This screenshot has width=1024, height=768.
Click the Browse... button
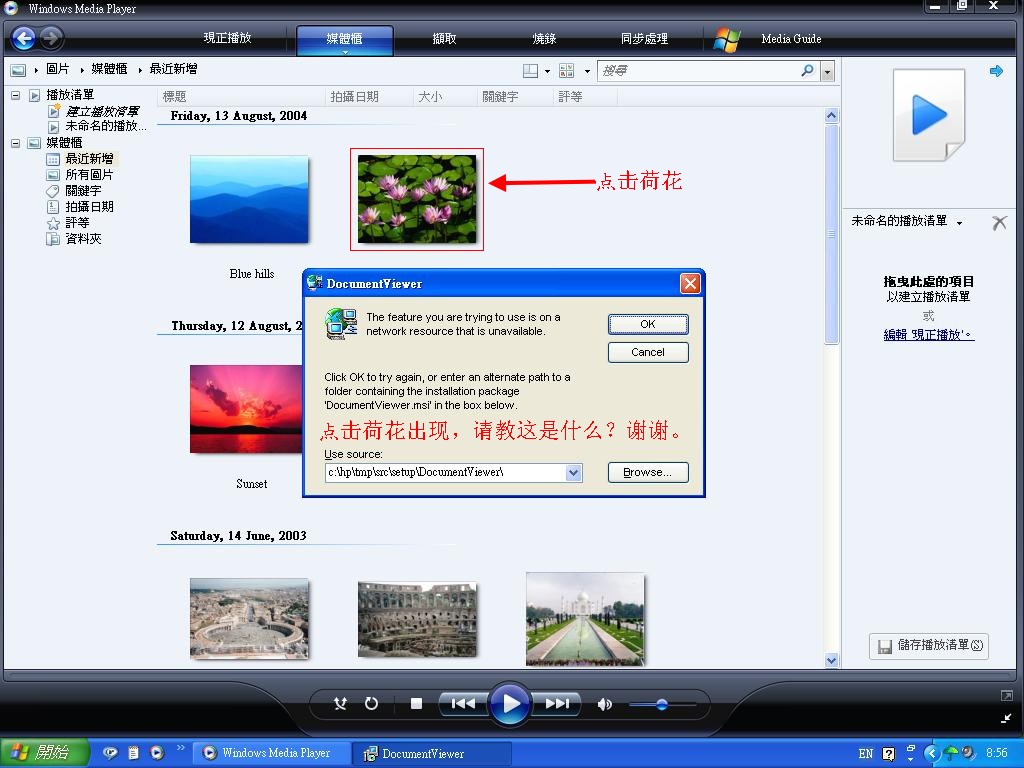coord(647,473)
